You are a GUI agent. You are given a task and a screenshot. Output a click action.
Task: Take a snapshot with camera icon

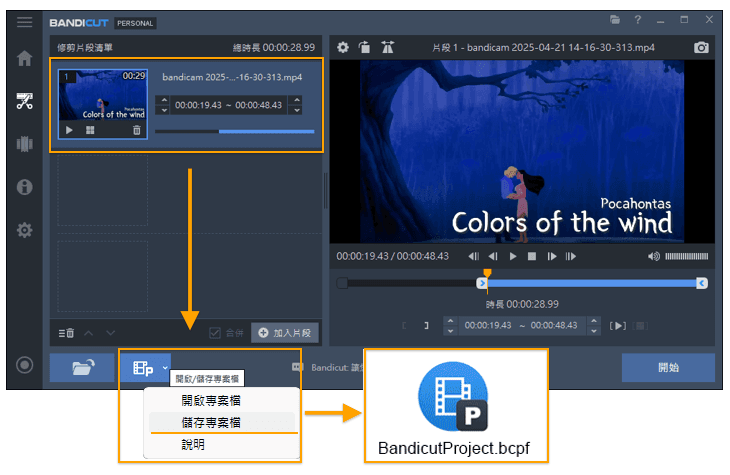701,47
